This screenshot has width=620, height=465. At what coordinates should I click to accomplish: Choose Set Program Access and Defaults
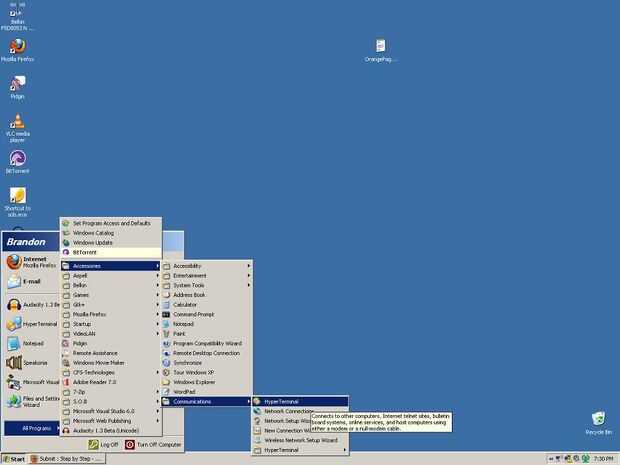click(111, 223)
